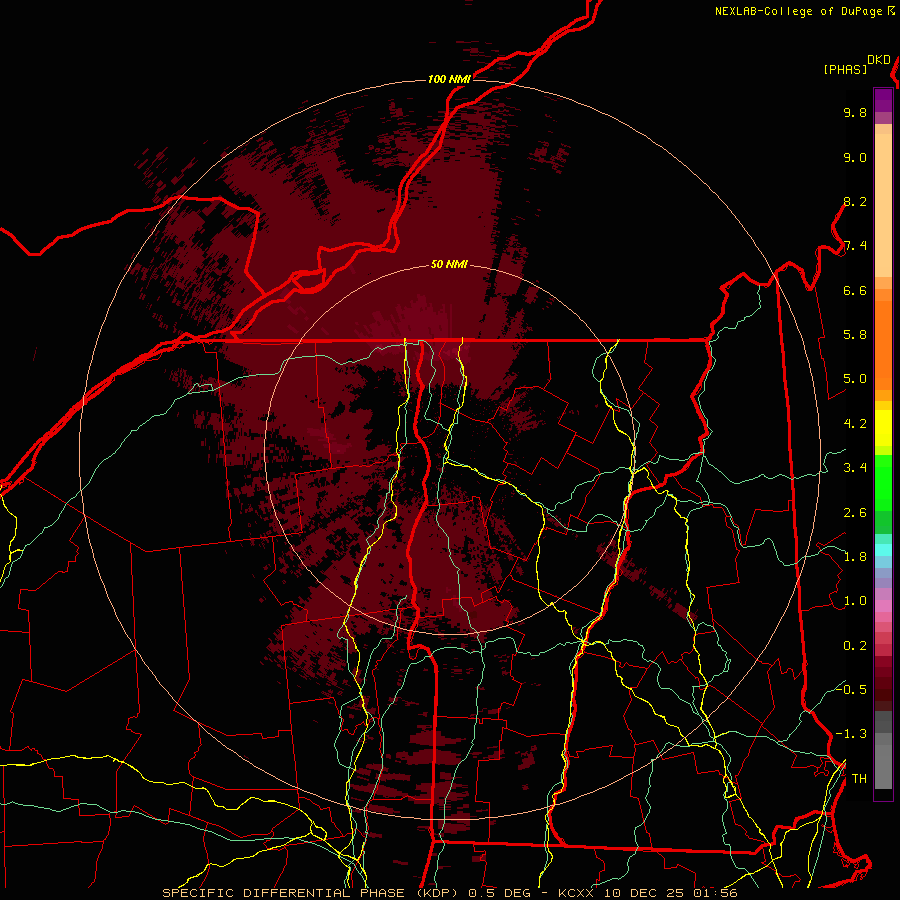
Task: Click the SPECIFIC DIFFERENTIAL PHASE (KDP) caption text
Action: pos(312,893)
